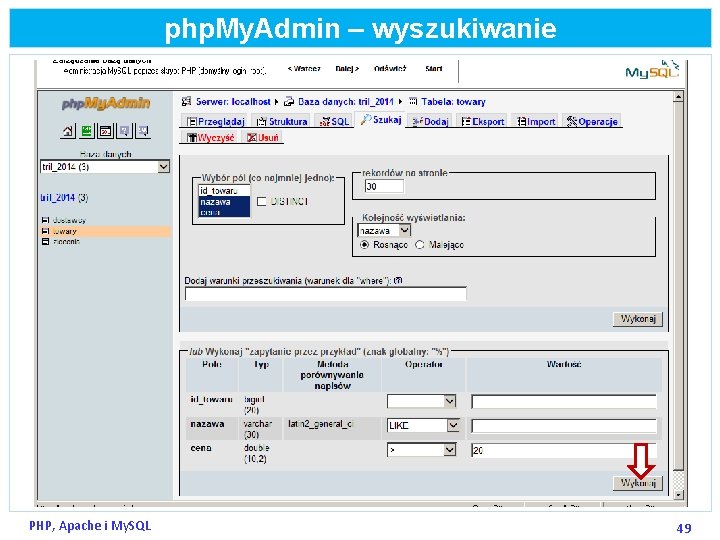720x540 pixels.
Task: Open the highlighted towary table in sidebar
Action: [65, 231]
